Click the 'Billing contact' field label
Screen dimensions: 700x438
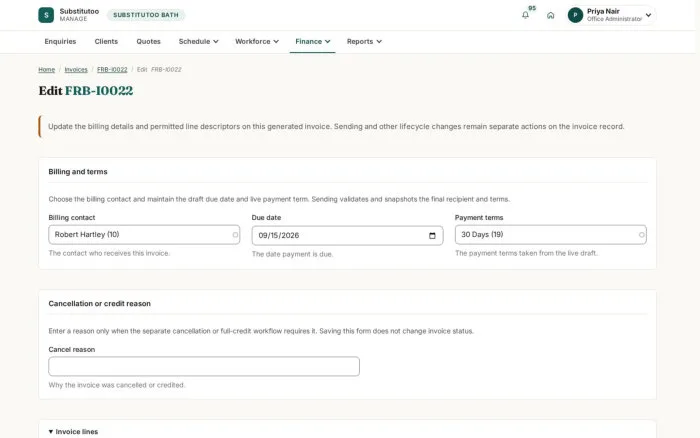[x=71, y=217]
